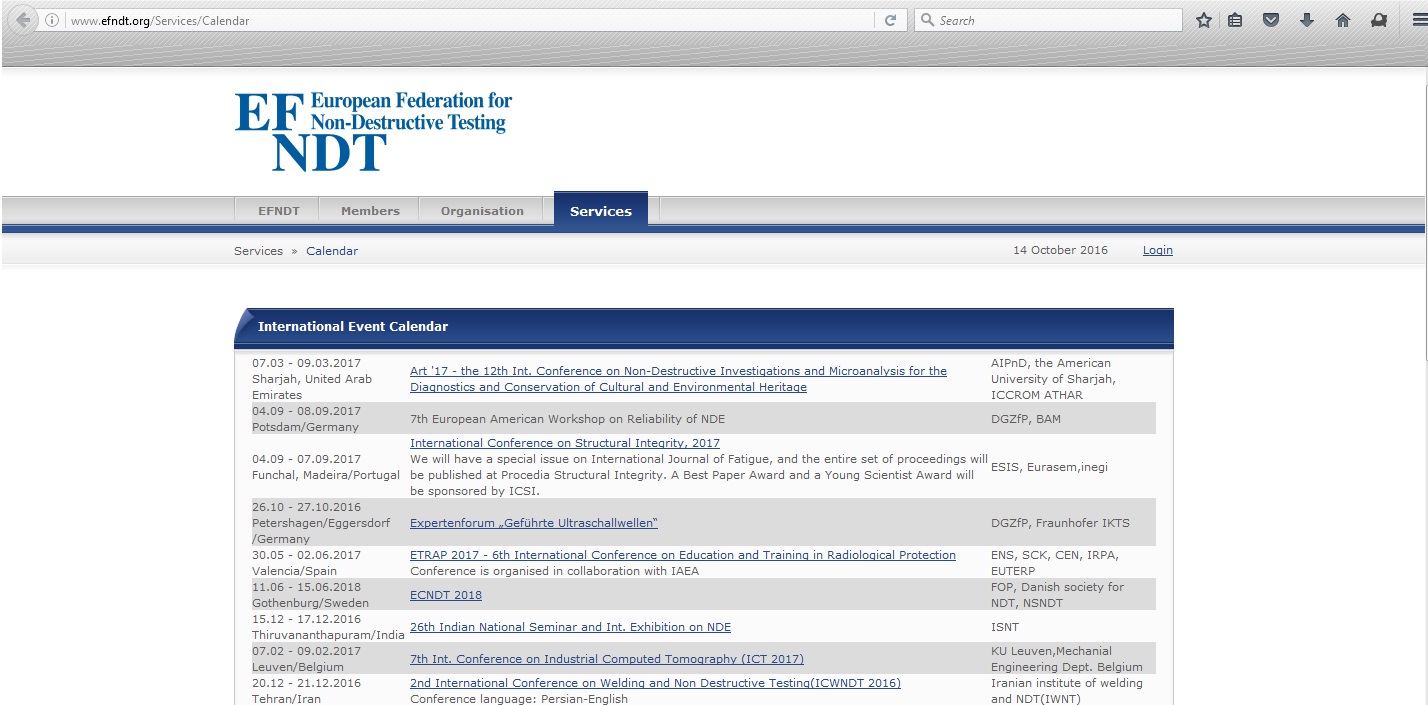Open the downloads arrow icon
Viewport: 1428px width, 705px height.
tap(1306, 20)
